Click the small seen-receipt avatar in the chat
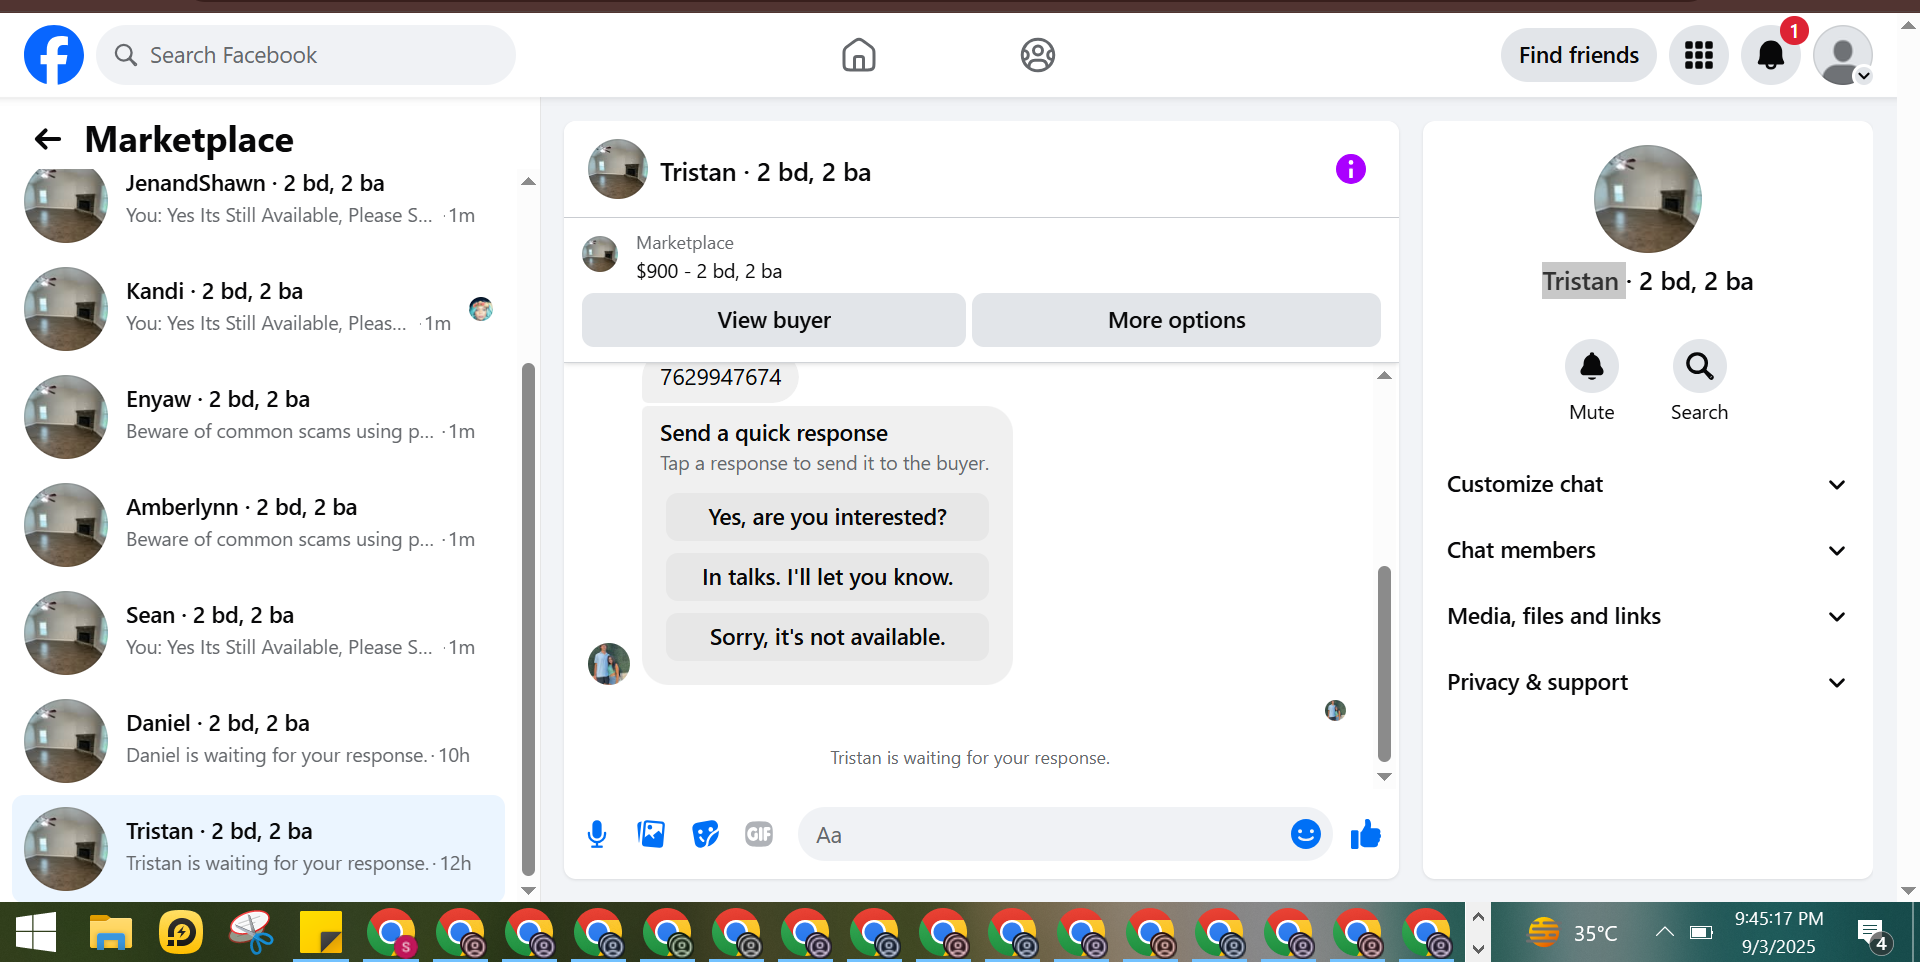1920x962 pixels. [1335, 710]
